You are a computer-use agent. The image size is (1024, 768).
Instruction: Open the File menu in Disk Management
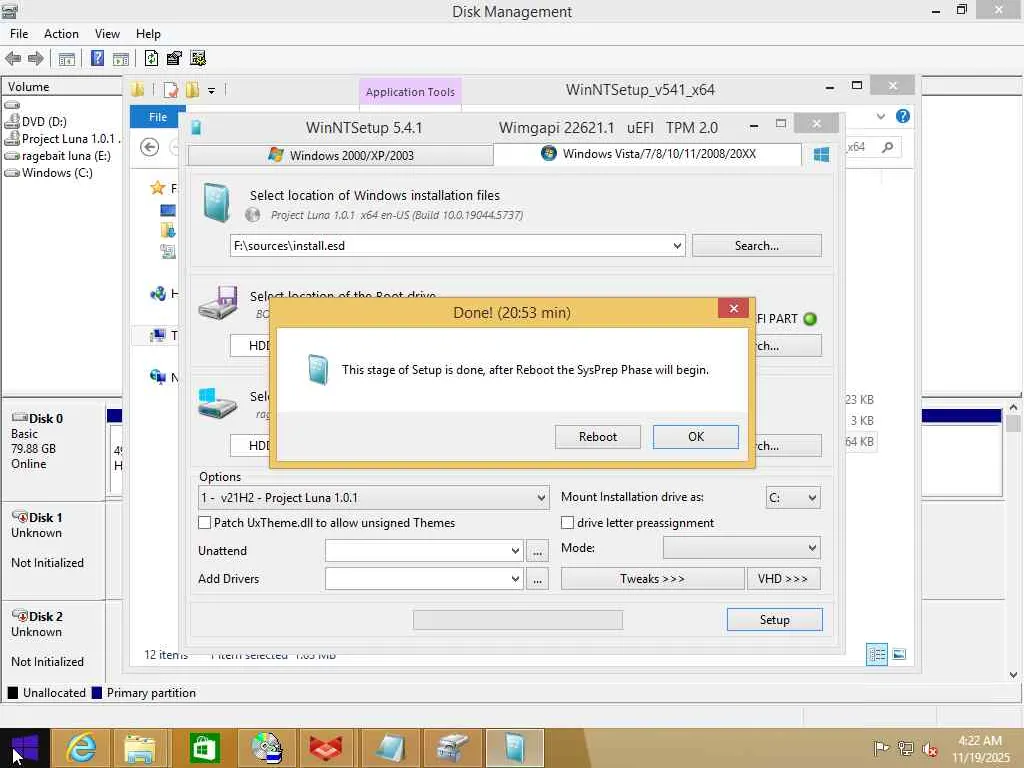[19, 34]
